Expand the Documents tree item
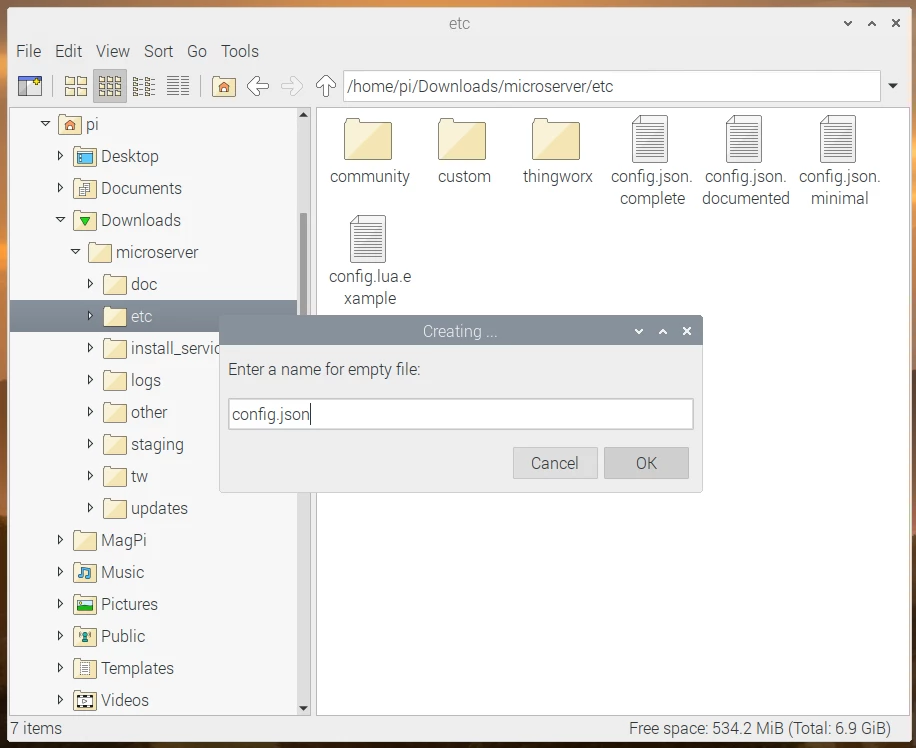 coord(60,188)
